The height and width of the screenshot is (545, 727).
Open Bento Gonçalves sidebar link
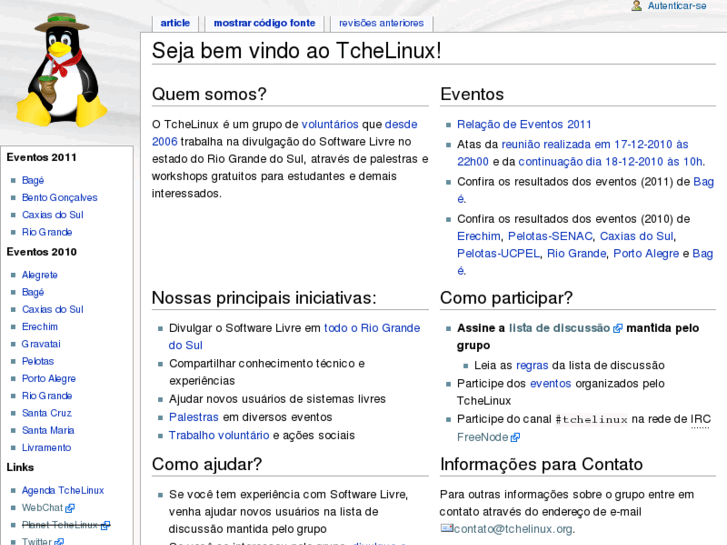pos(59,198)
